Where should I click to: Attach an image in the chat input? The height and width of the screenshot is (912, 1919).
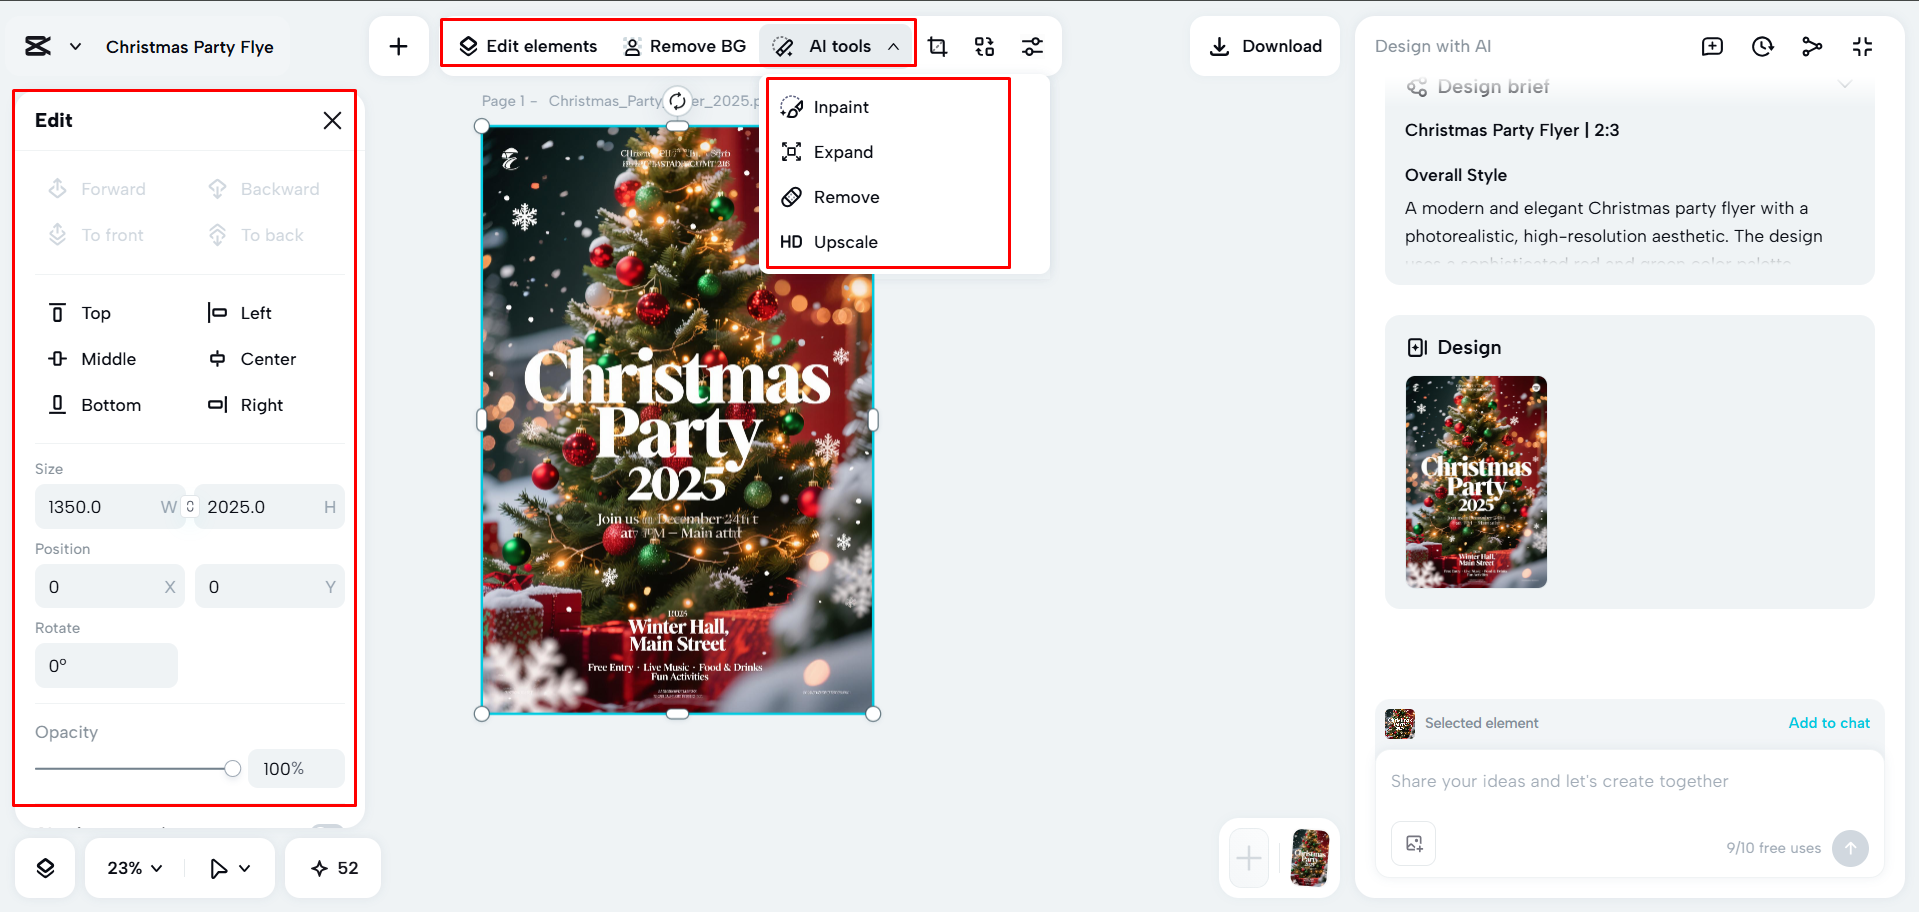1412,843
